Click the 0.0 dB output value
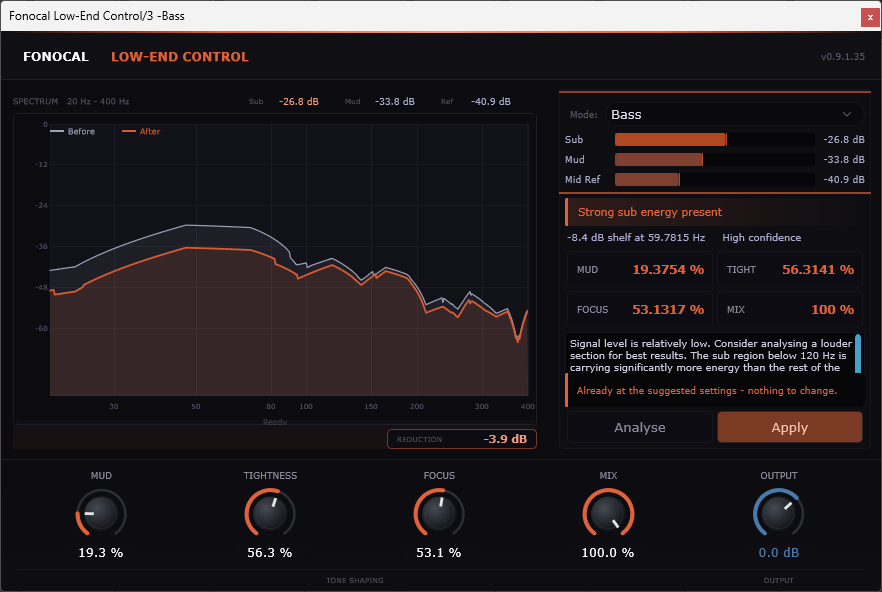882x592 pixels. click(778, 553)
